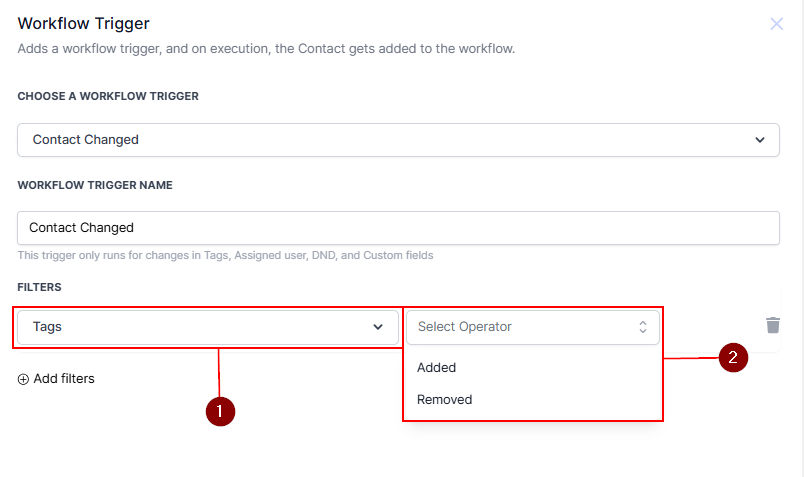Close the Workflow Trigger panel

tap(777, 24)
